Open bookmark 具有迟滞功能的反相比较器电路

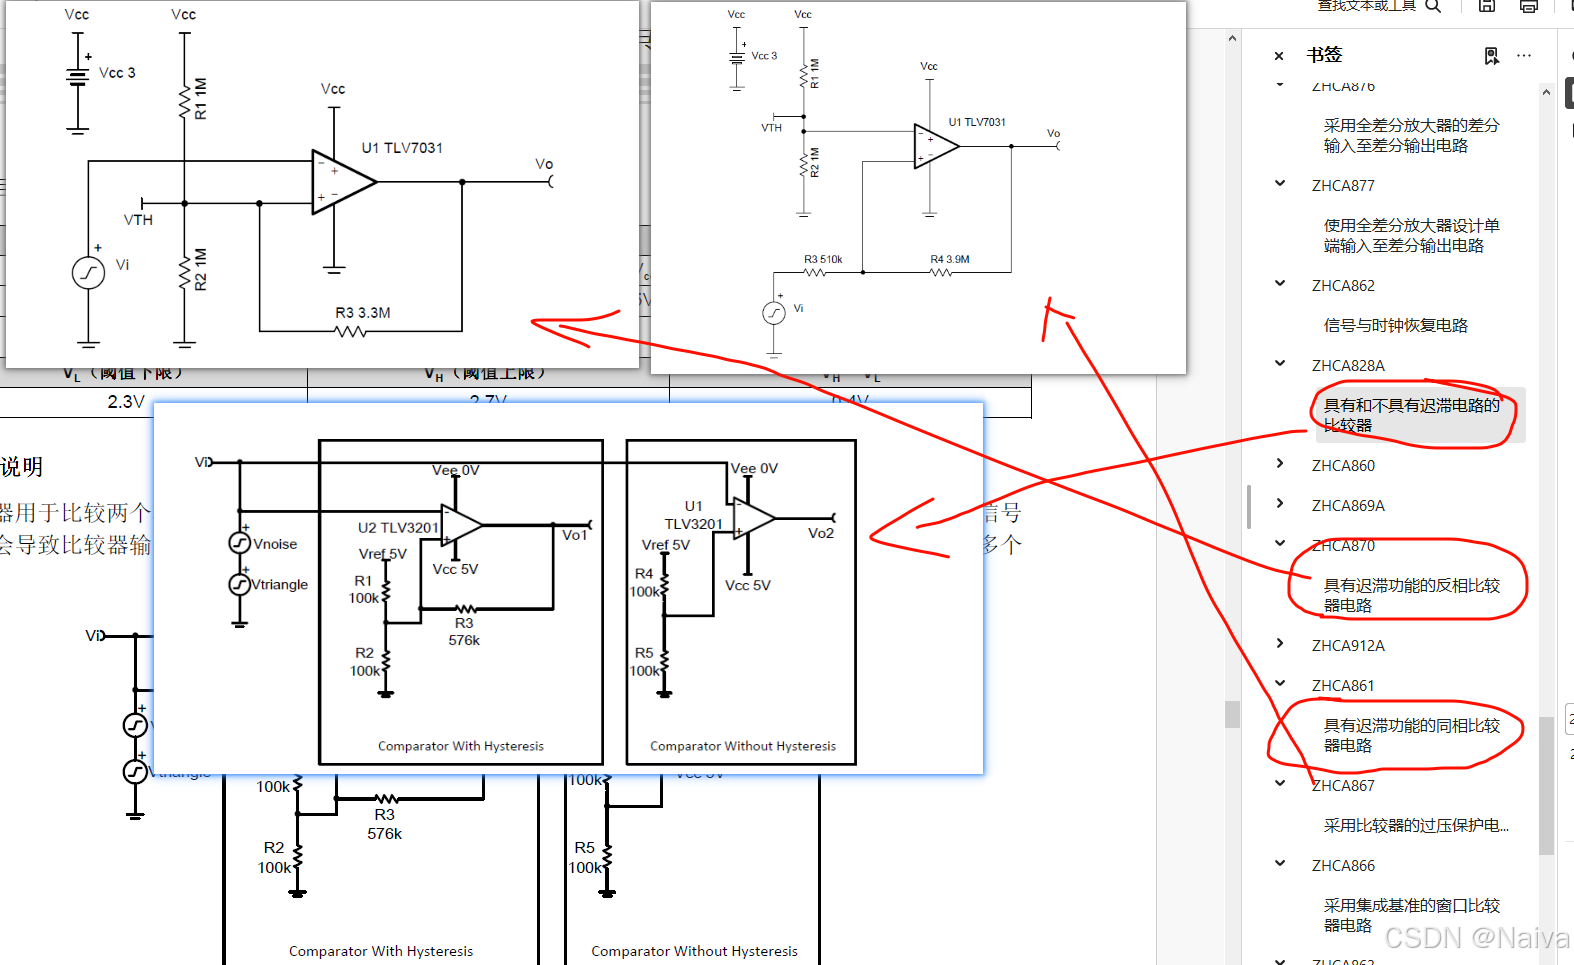[x=1411, y=596]
